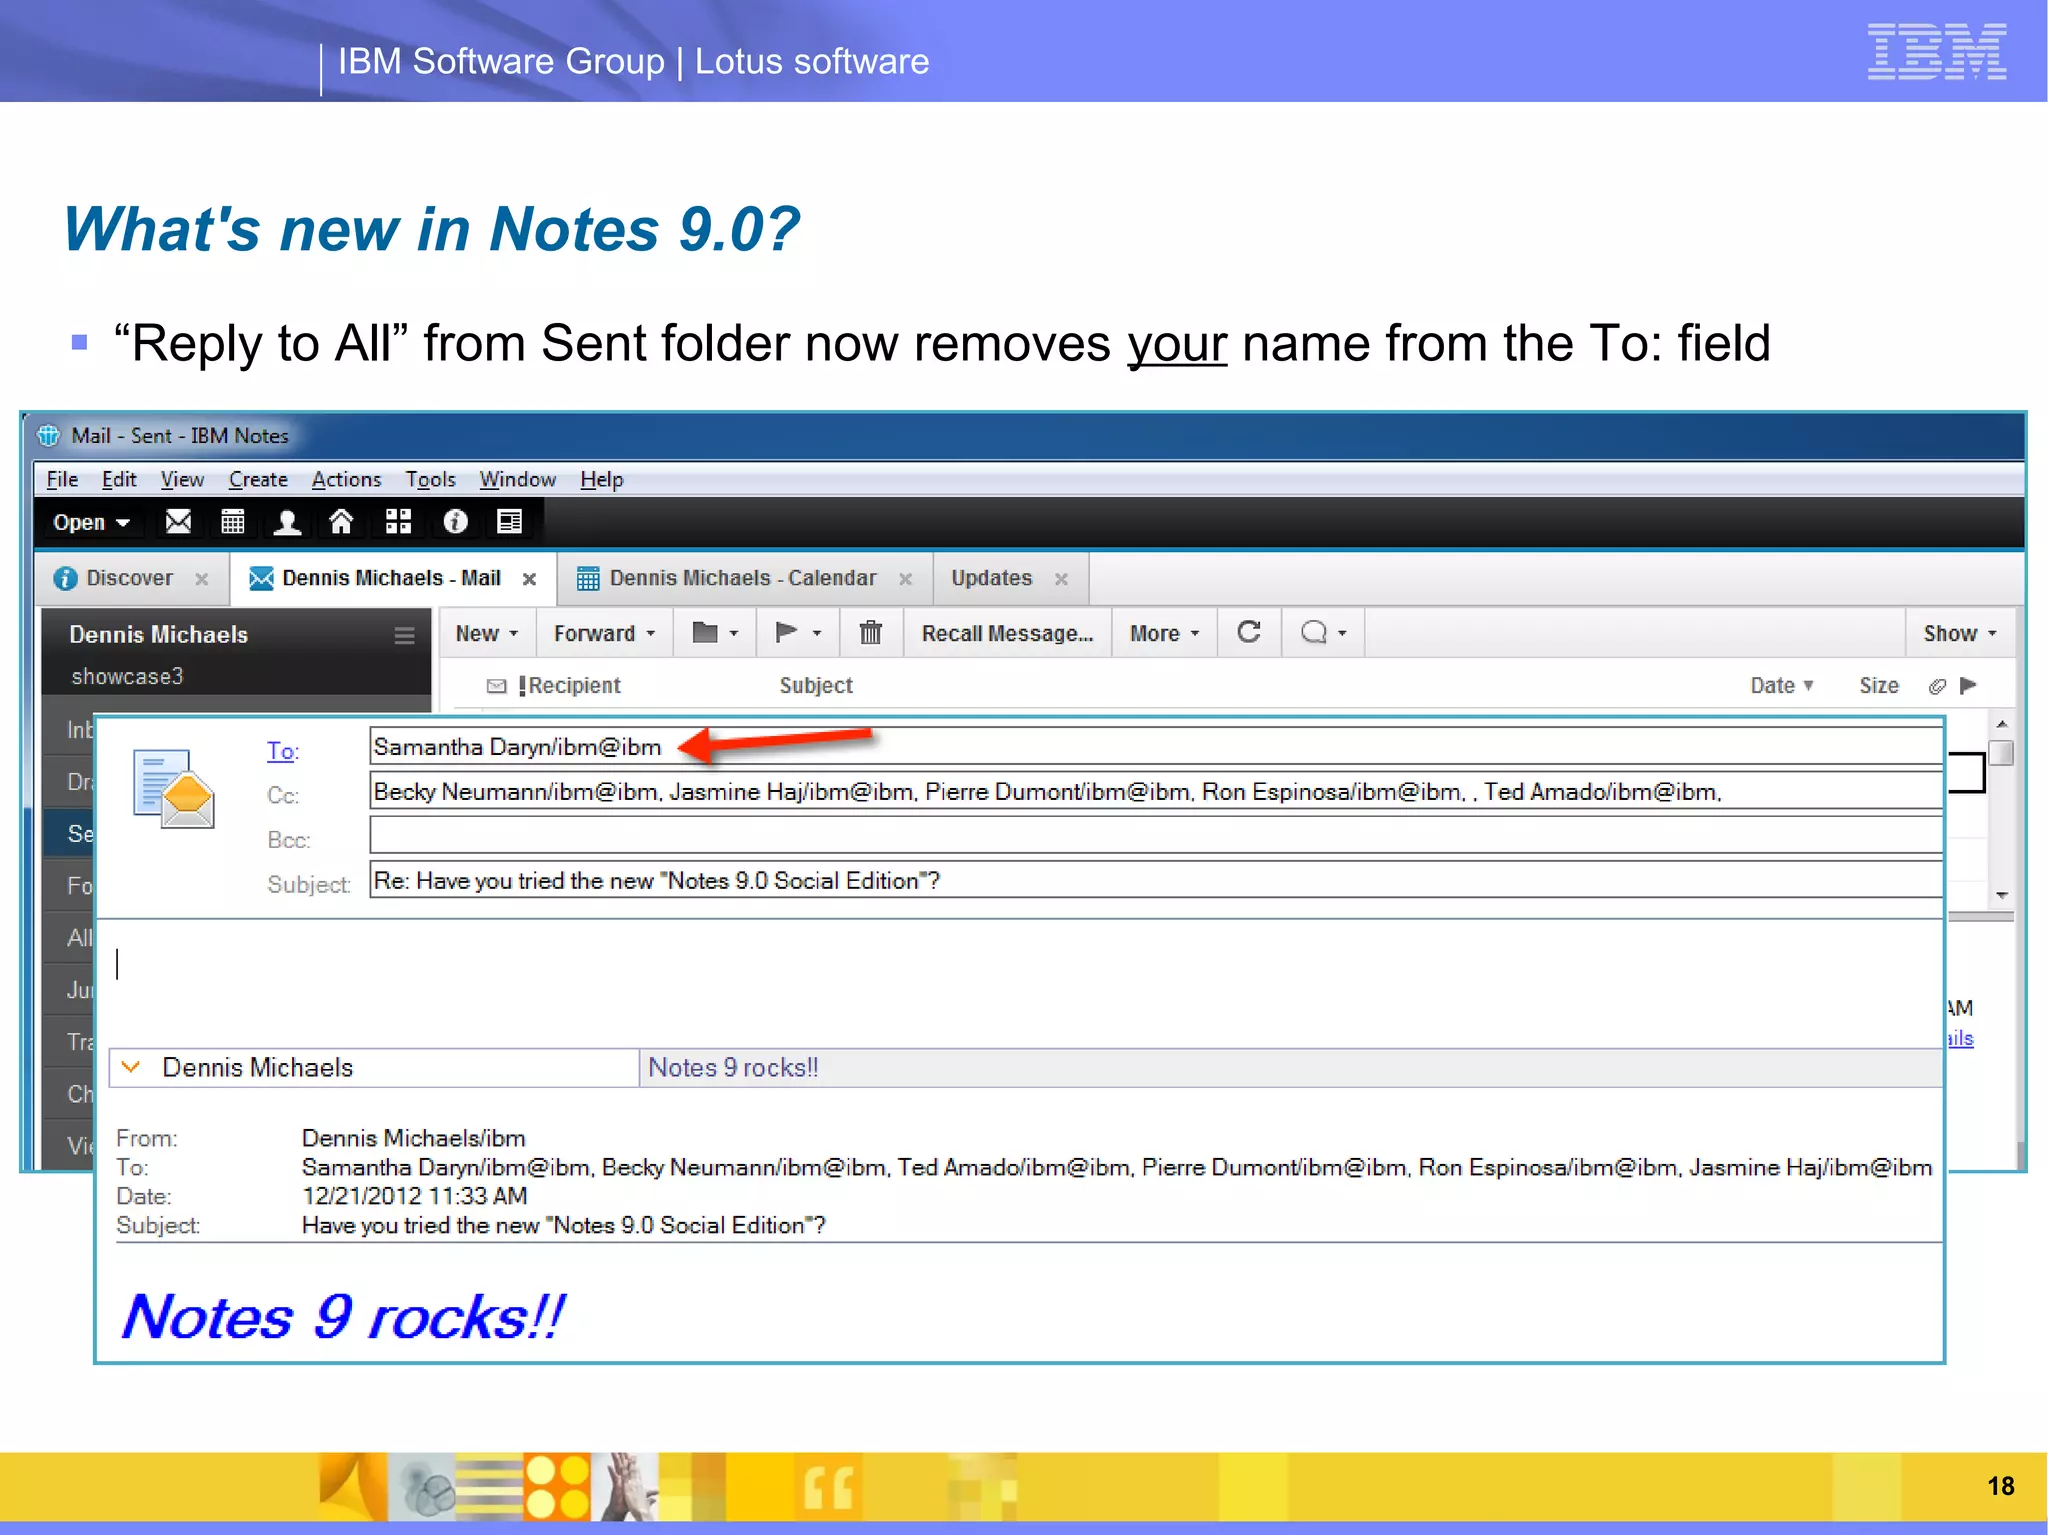Click the Recipient column header
2048x1535 pixels.
pyautogui.click(x=574, y=685)
